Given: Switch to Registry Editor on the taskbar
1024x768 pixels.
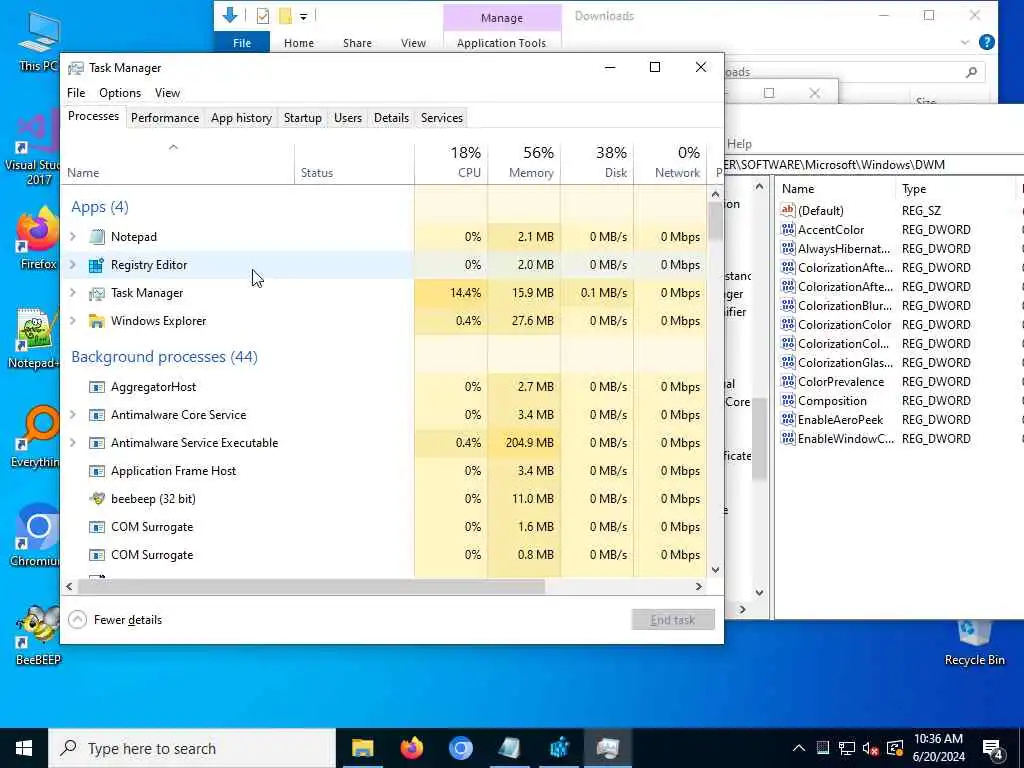Looking at the screenshot, I should pyautogui.click(x=559, y=748).
